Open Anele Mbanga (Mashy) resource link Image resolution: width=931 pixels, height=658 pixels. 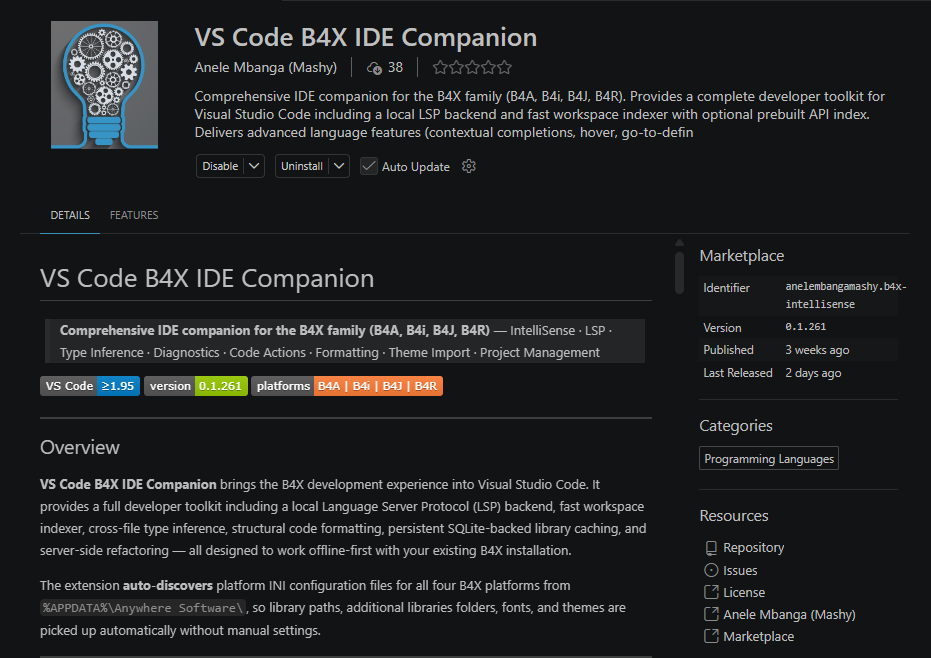pyautogui.click(x=789, y=615)
